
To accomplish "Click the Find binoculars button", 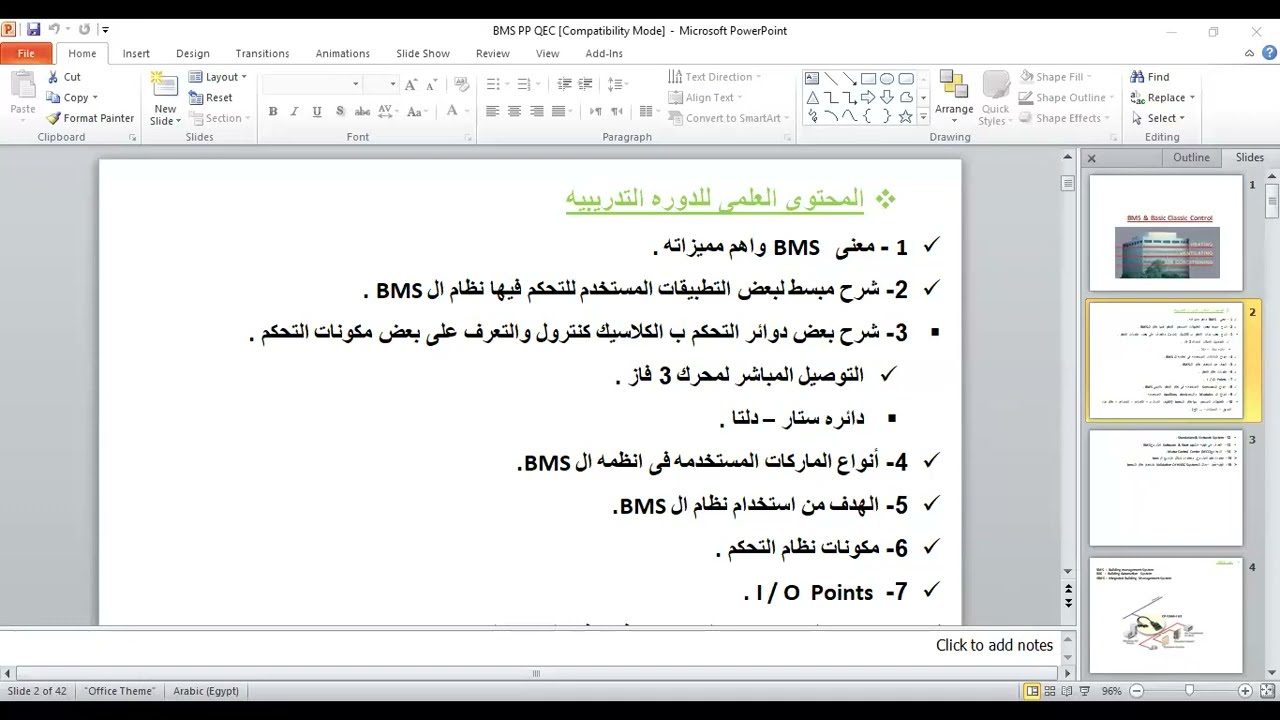I will pyautogui.click(x=1149, y=77).
